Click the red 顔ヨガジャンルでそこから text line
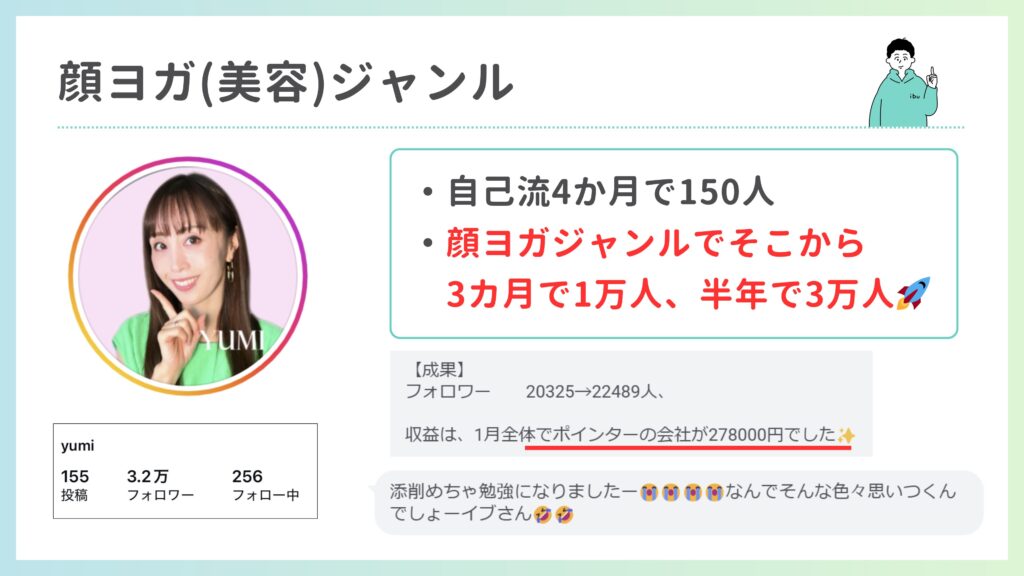This screenshot has height=576, width=1024. click(655, 243)
